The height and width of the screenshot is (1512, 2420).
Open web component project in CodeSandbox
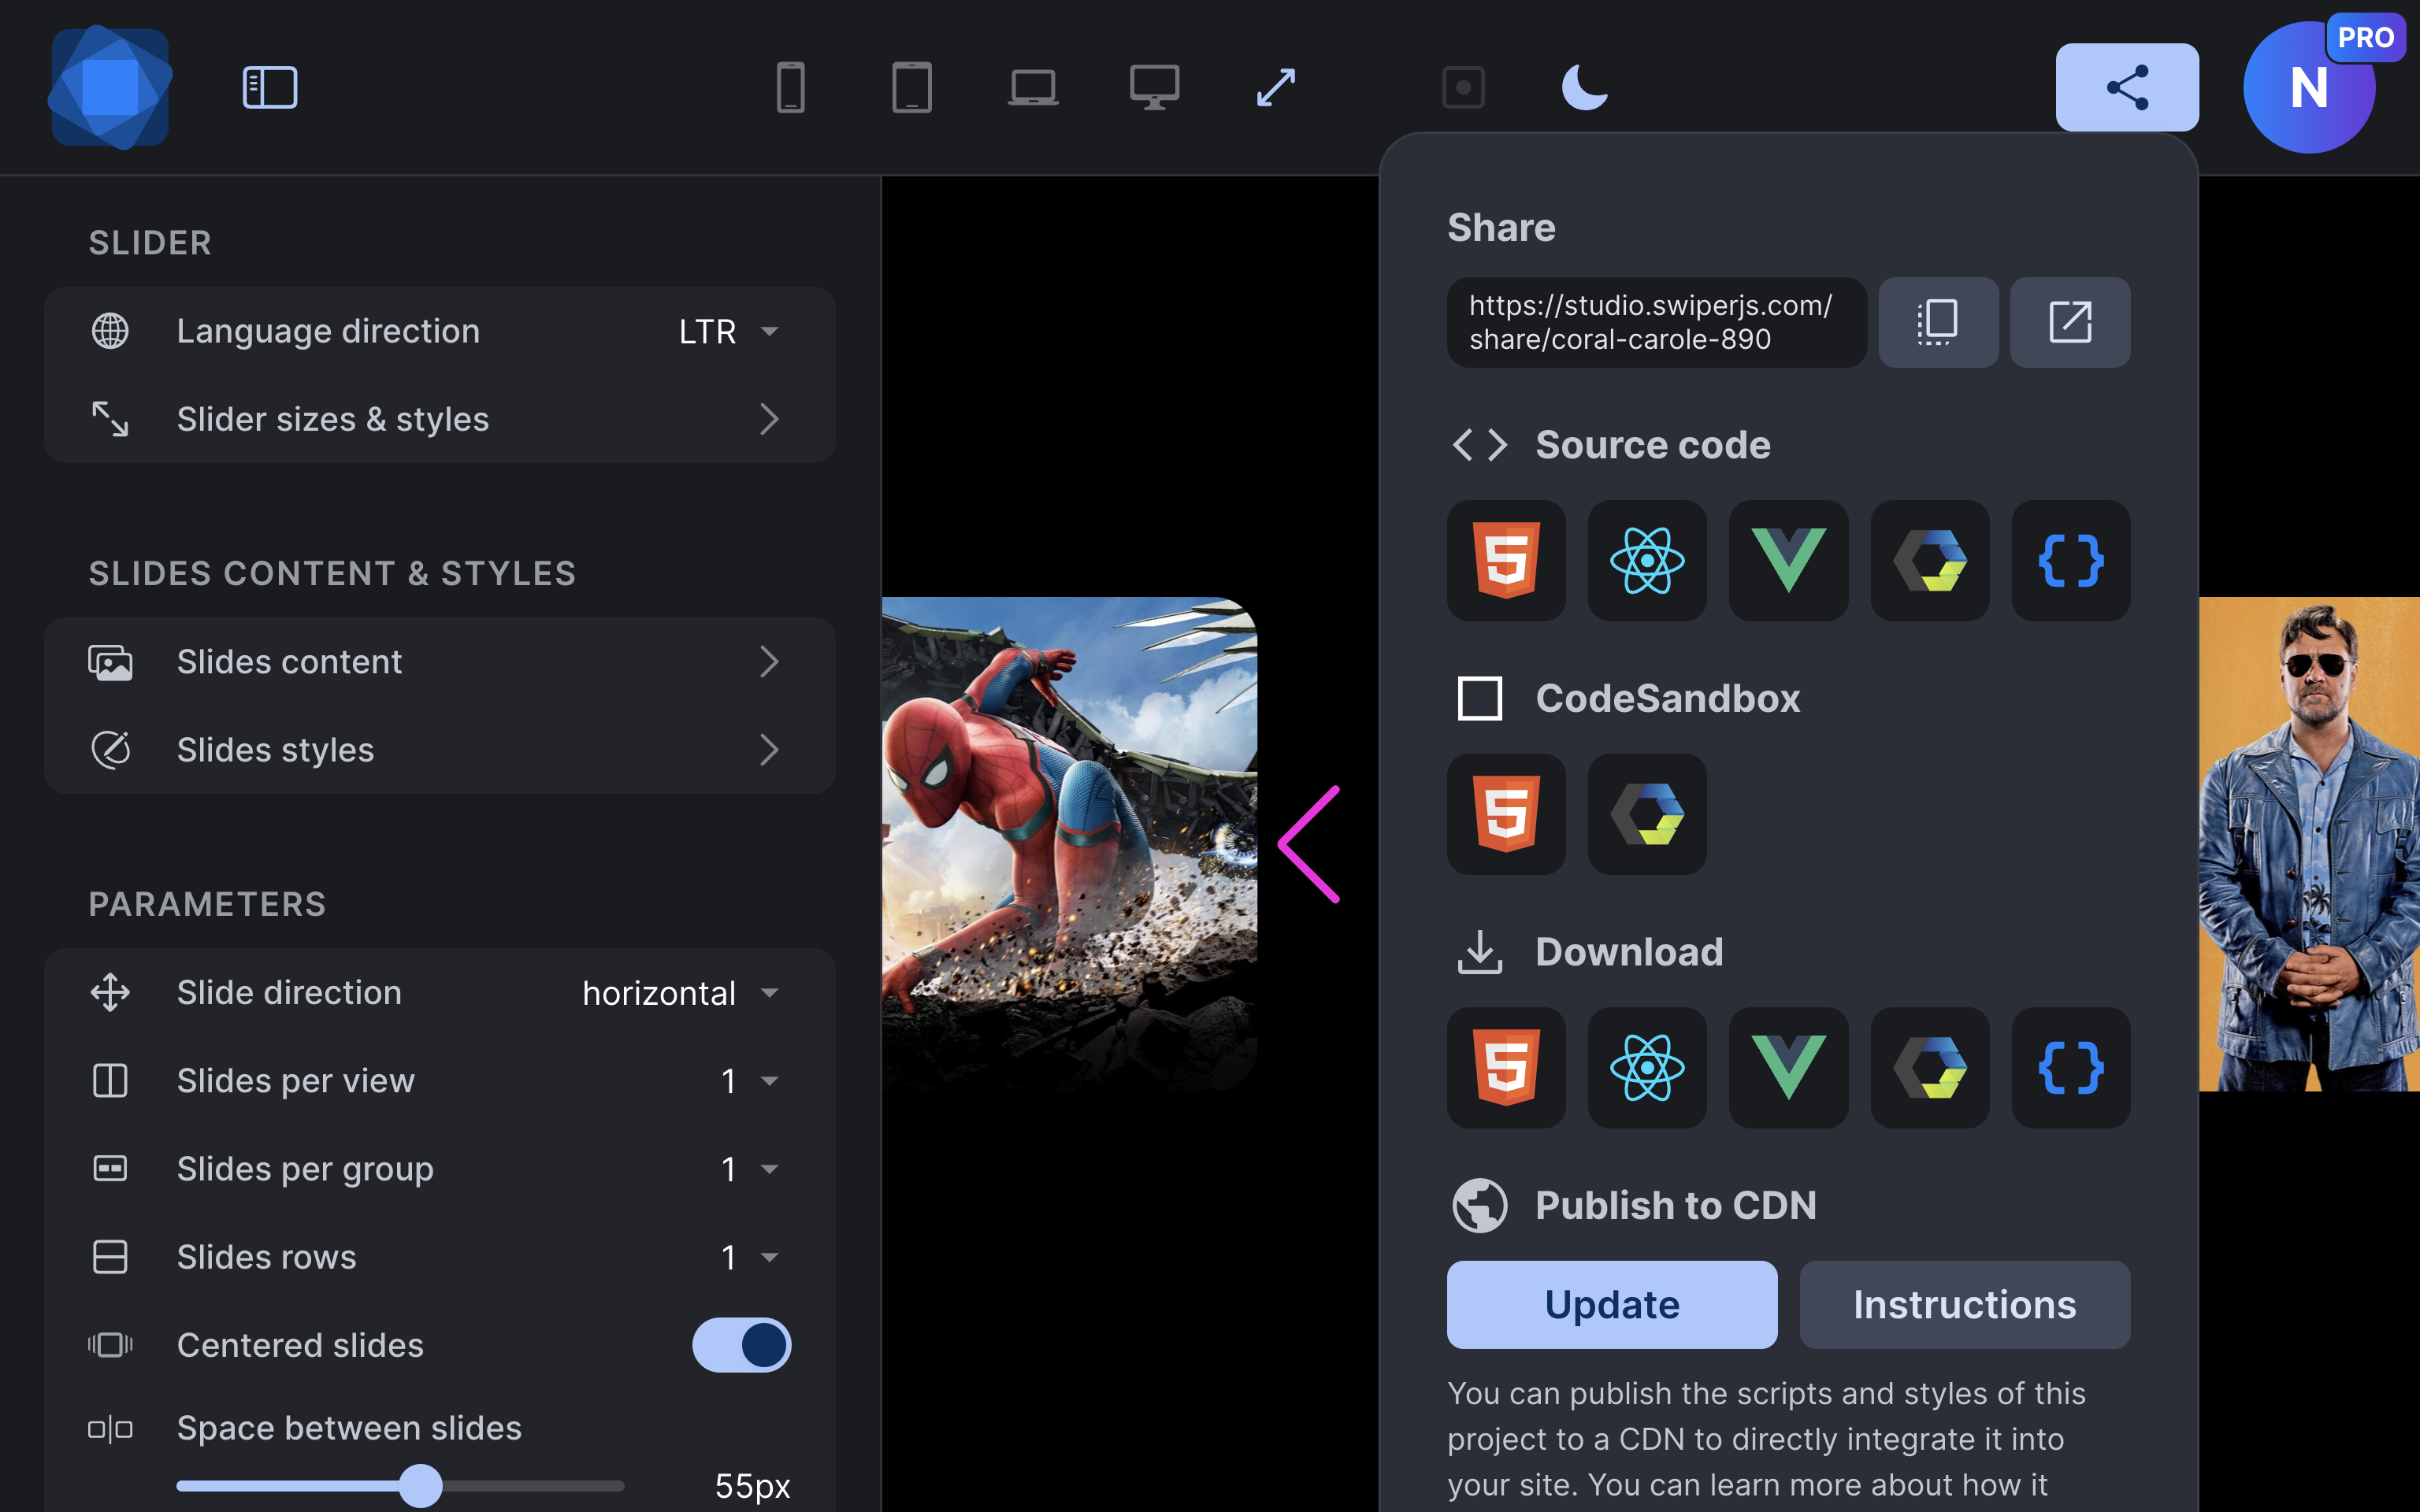point(1647,814)
